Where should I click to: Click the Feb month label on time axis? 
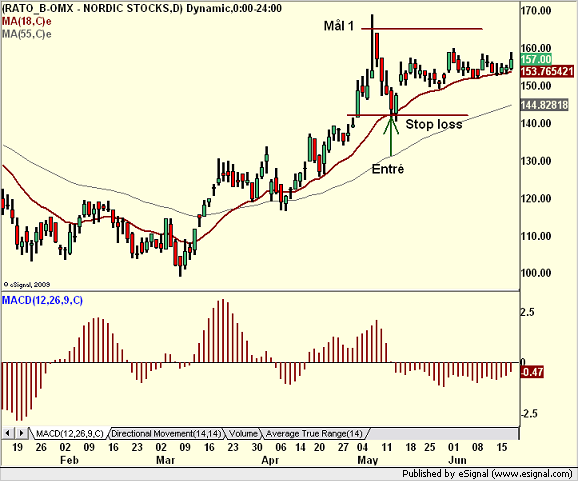click(69, 460)
